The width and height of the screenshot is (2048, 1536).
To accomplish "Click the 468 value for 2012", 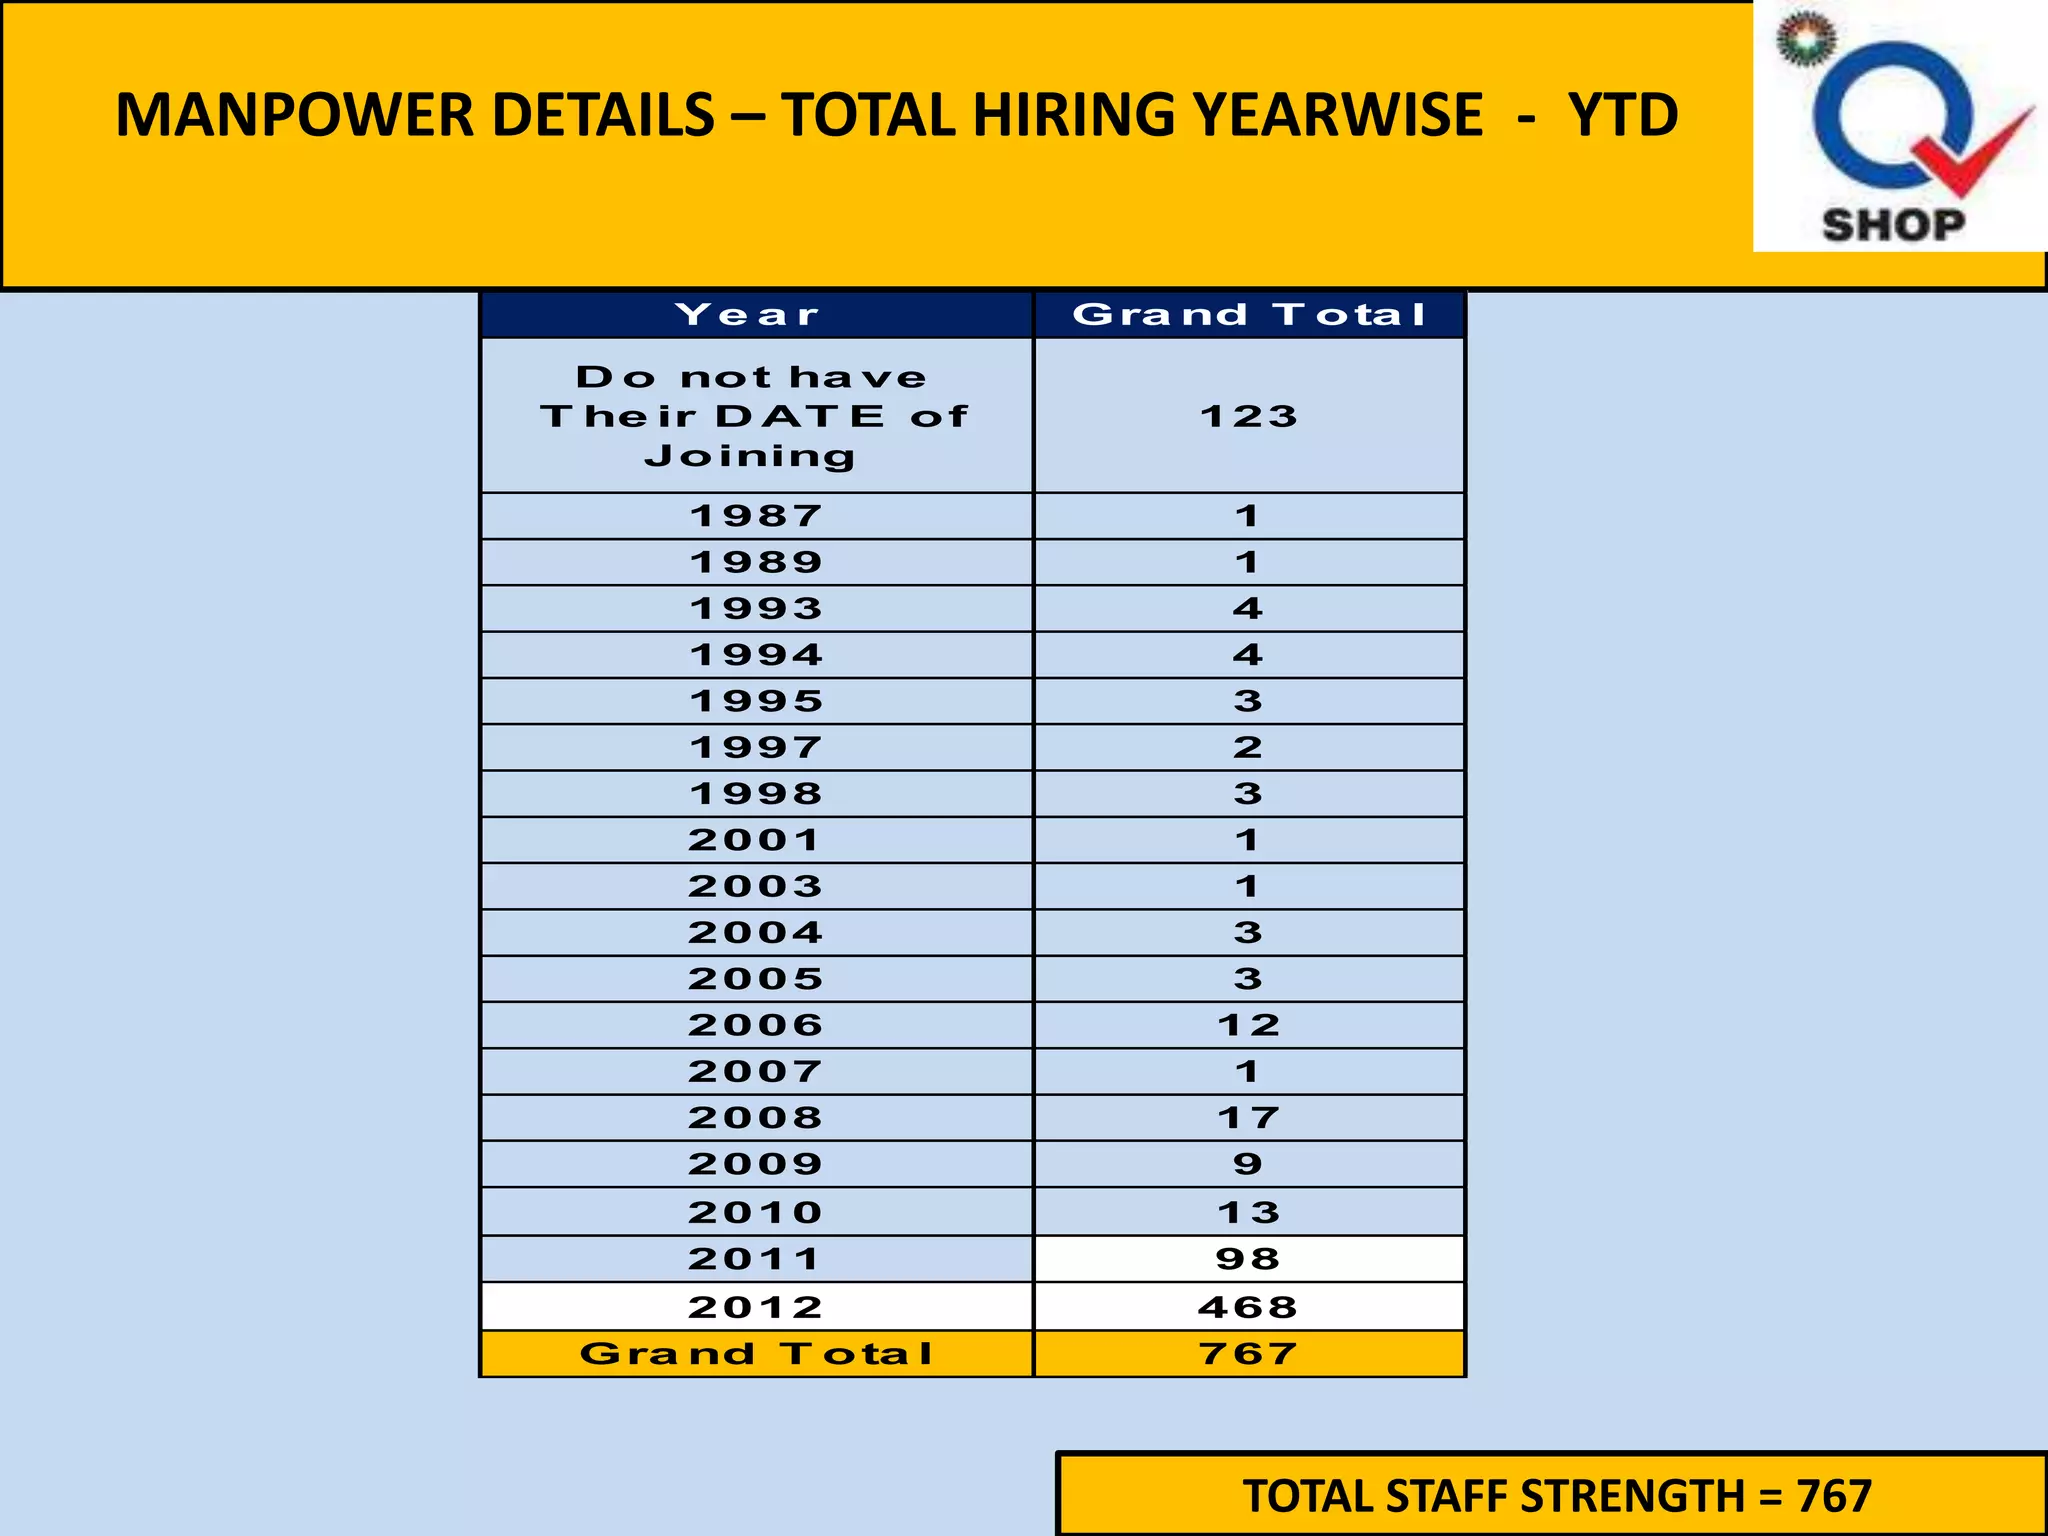I will coord(1249,1307).
